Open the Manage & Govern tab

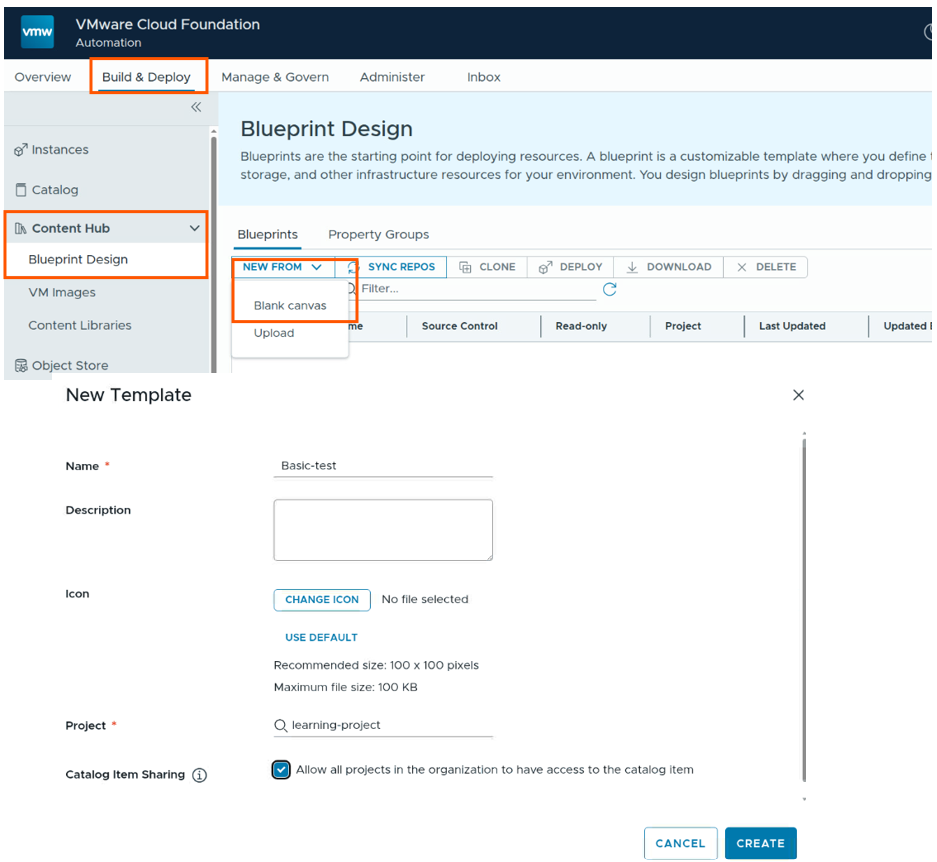click(x=275, y=77)
